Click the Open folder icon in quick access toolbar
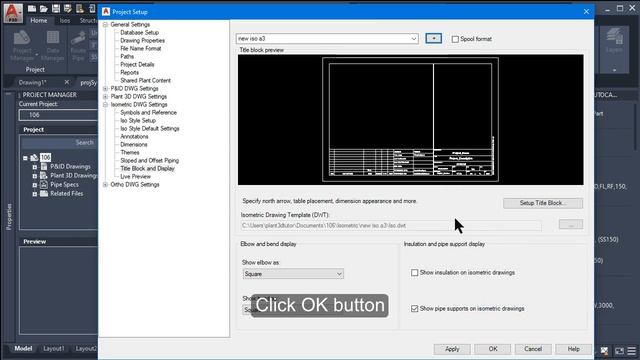This screenshot has height=360, width=640. click(44, 9)
